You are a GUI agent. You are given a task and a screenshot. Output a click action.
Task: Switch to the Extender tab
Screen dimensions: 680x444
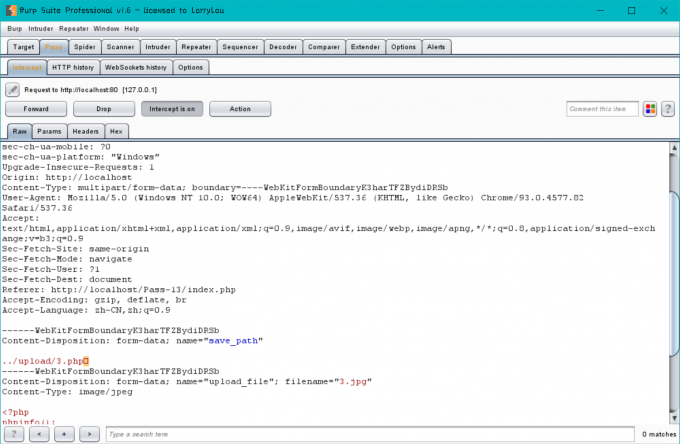(x=365, y=47)
